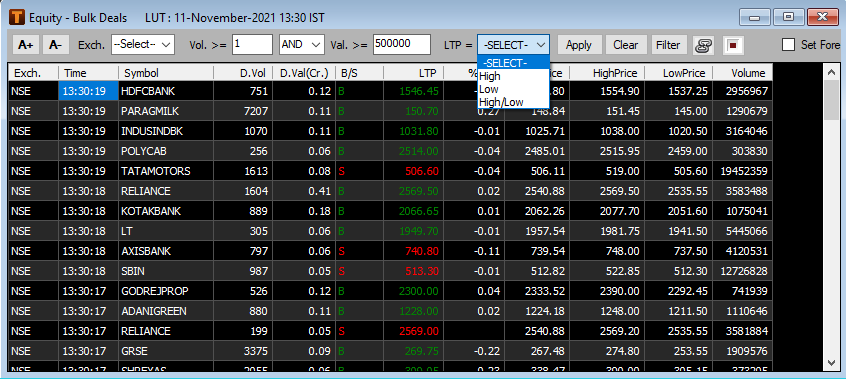Select the AXISBANK symbol cell
This screenshot has width=846, height=379.
(166, 251)
